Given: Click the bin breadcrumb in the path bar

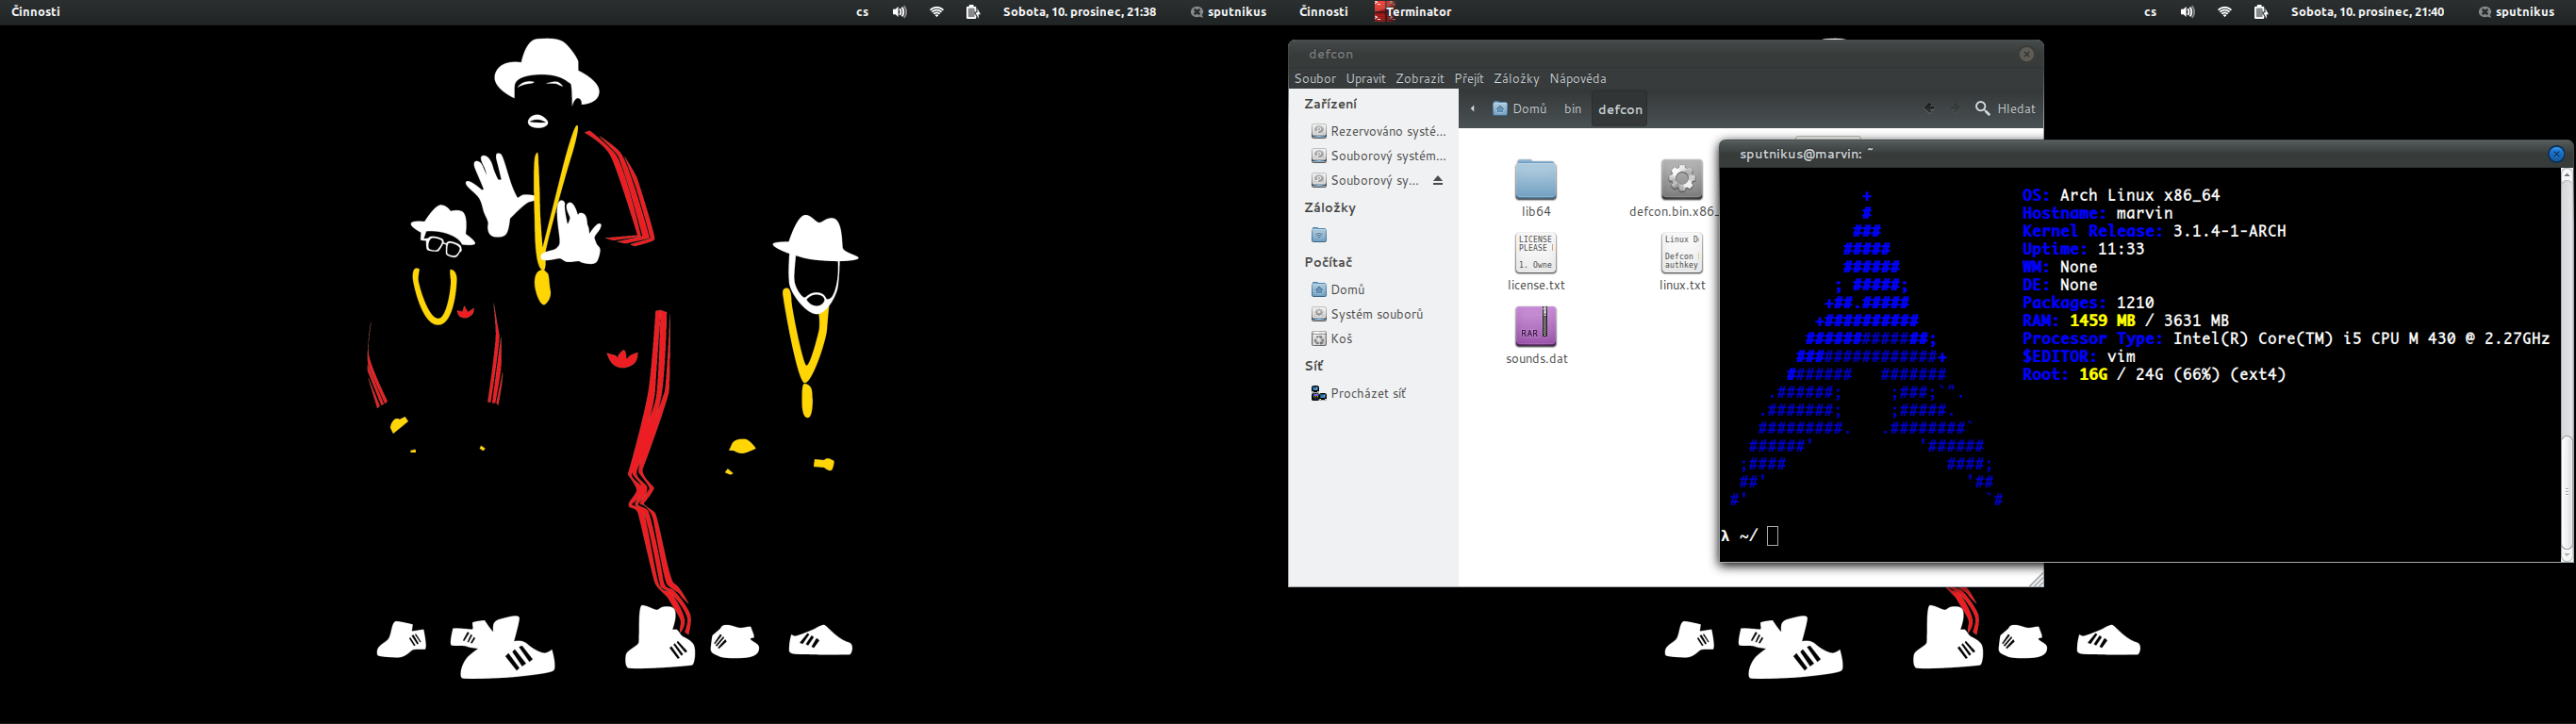Looking at the screenshot, I should 1572,109.
